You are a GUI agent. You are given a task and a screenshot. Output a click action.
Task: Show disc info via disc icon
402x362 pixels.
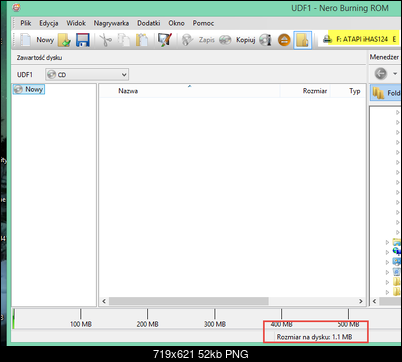pyautogui.click(x=265, y=40)
